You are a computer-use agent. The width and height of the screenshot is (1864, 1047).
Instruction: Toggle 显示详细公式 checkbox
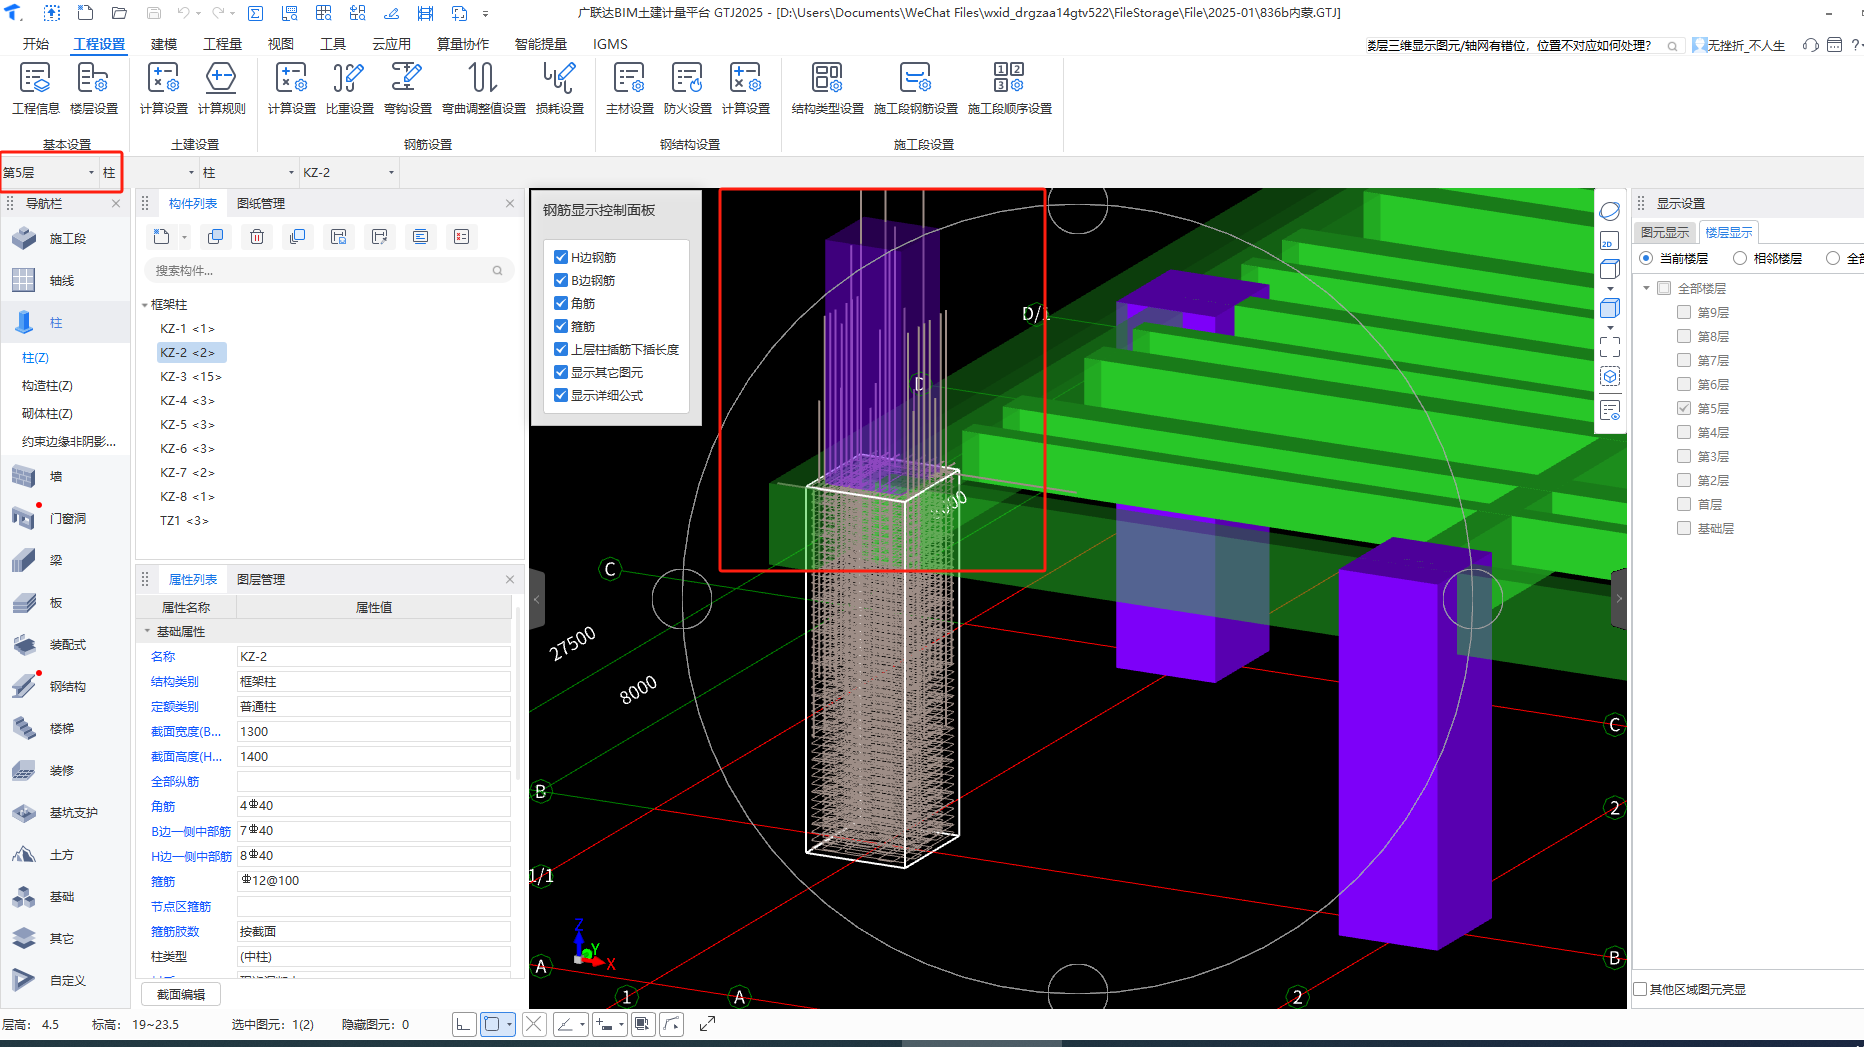tap(561, 395)
